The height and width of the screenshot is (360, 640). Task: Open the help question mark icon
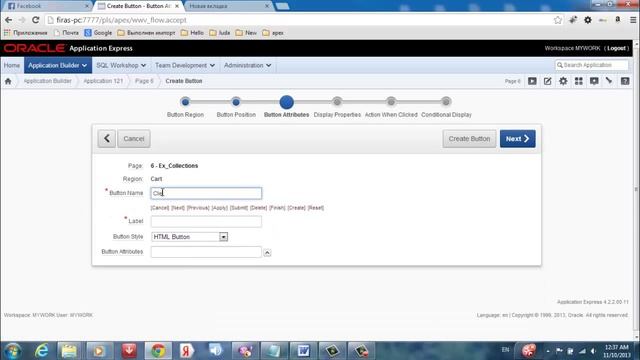625,81
